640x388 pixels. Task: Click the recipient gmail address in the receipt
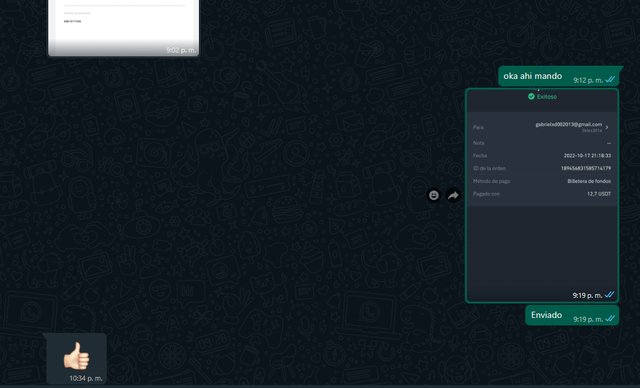[569, 124]
